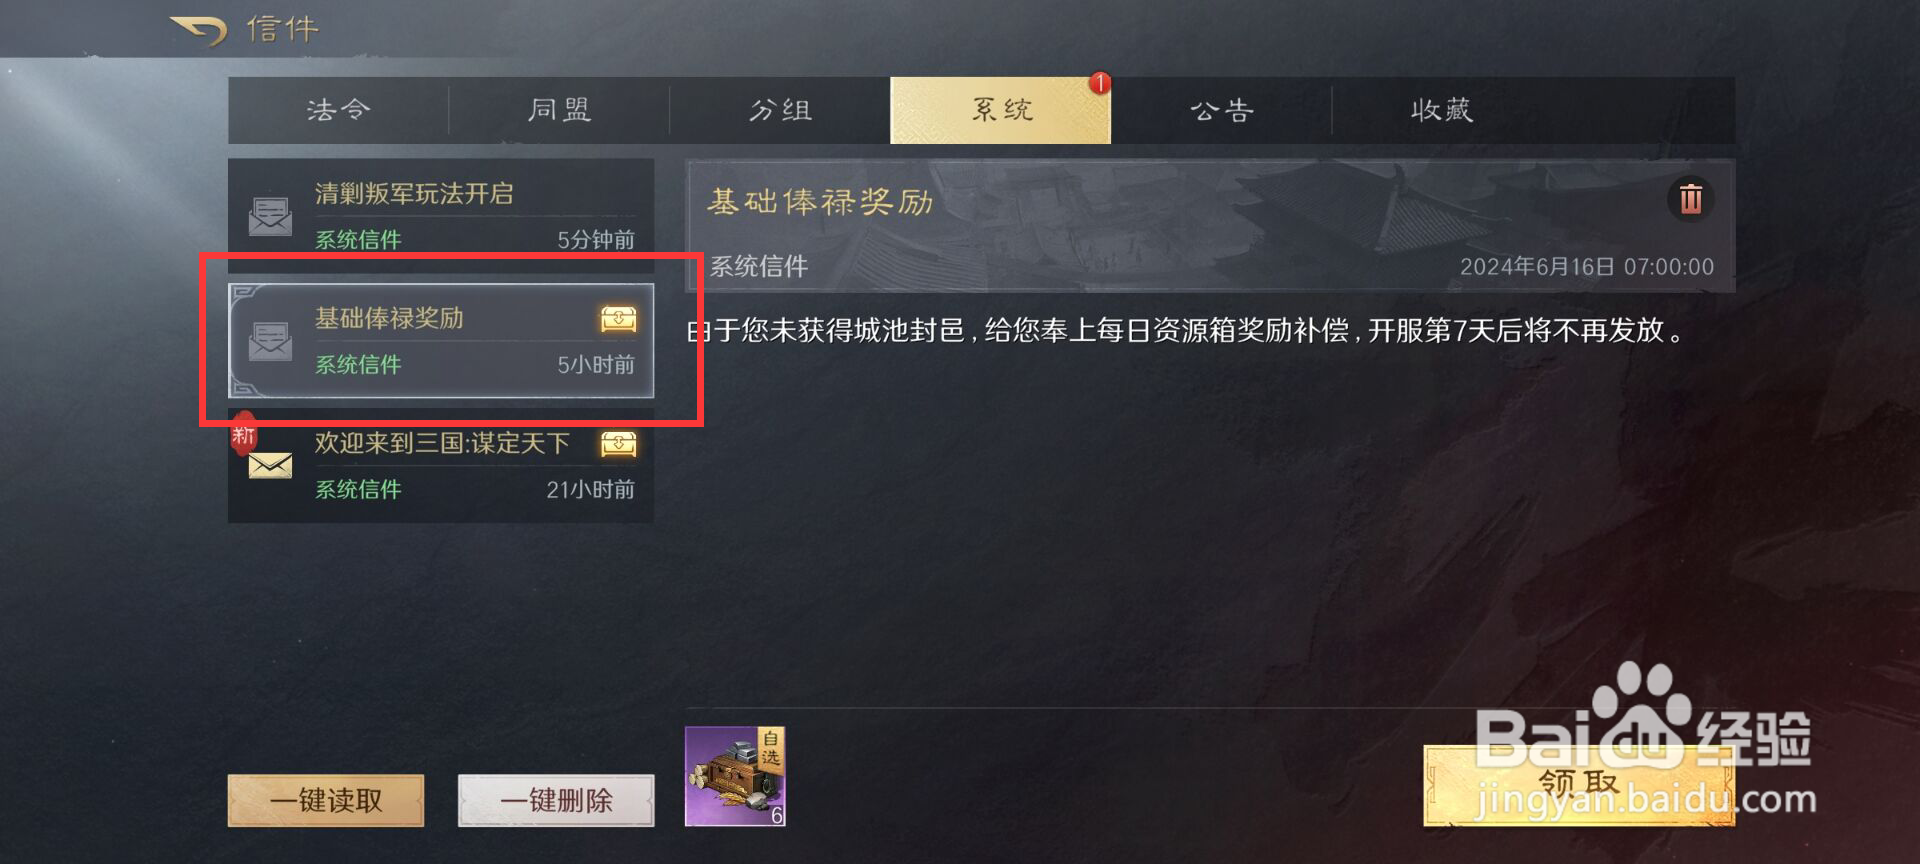The width and height of the screenshot is (1920, 864).
Task: Switch to the 同盟 tab
Action: pyautogui.click(x=559, y=110)
